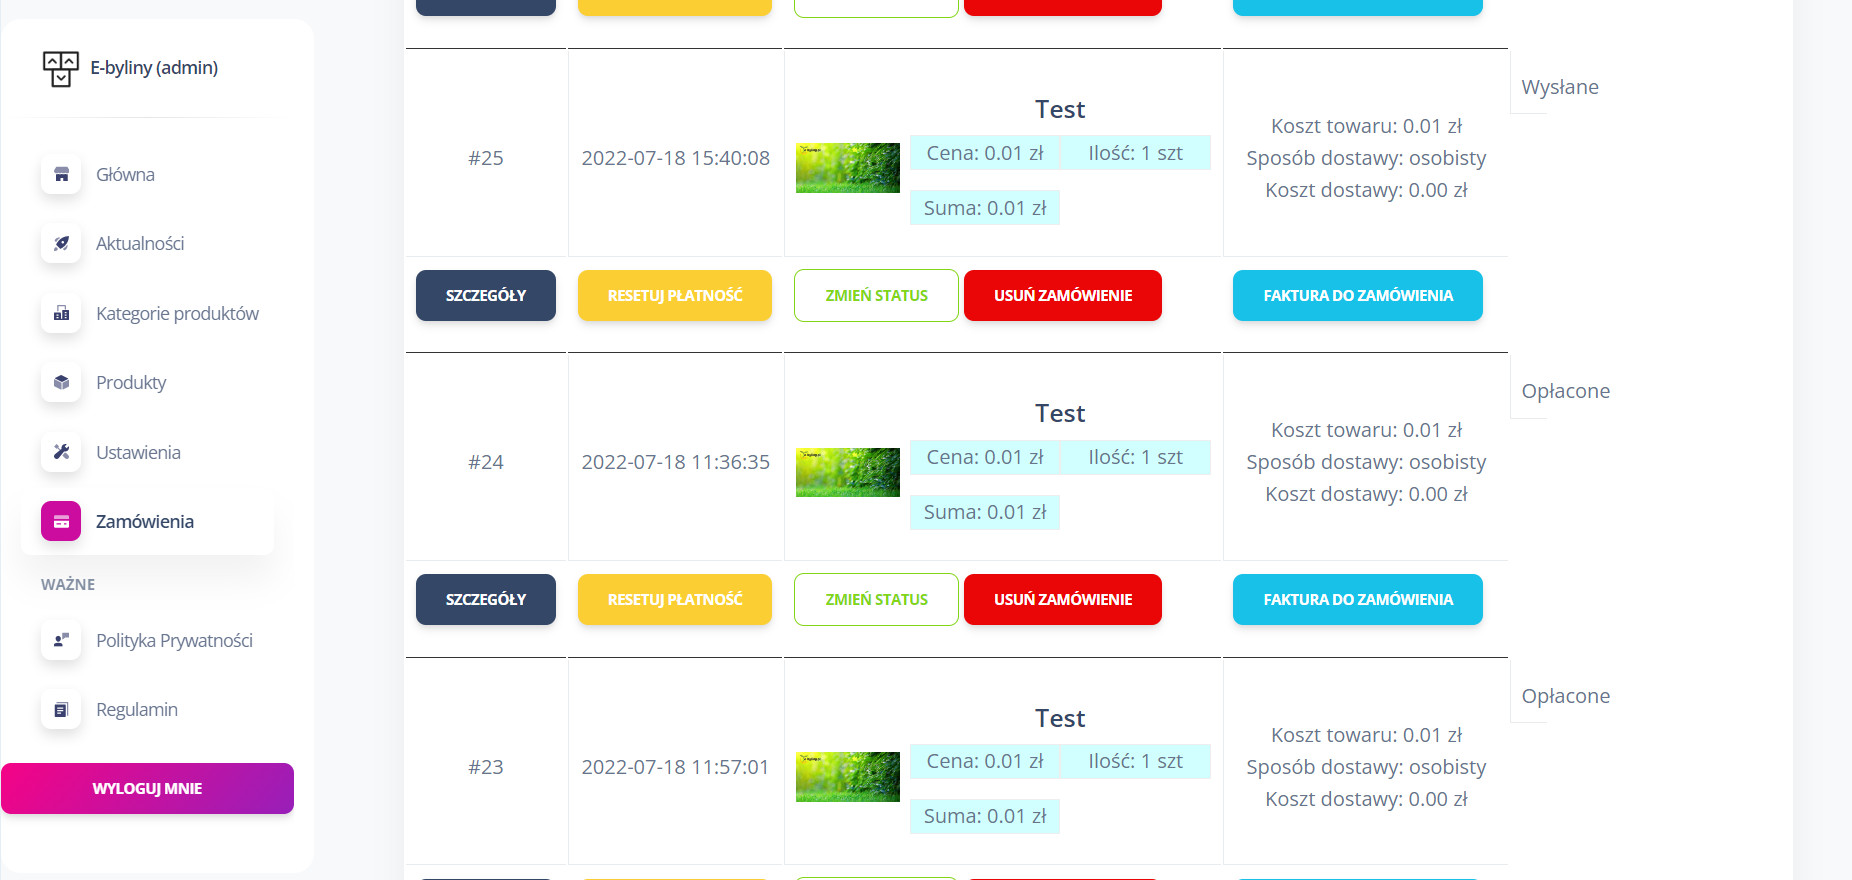This screenshot has height=880, width=1852.
Task: Go to the Zamówienia menu item
Action: [147, 521]
